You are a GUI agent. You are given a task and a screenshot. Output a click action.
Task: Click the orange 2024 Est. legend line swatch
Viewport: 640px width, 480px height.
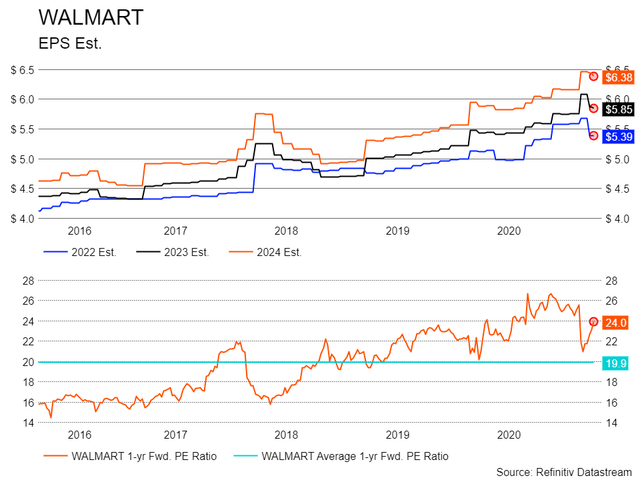[240, 252]
